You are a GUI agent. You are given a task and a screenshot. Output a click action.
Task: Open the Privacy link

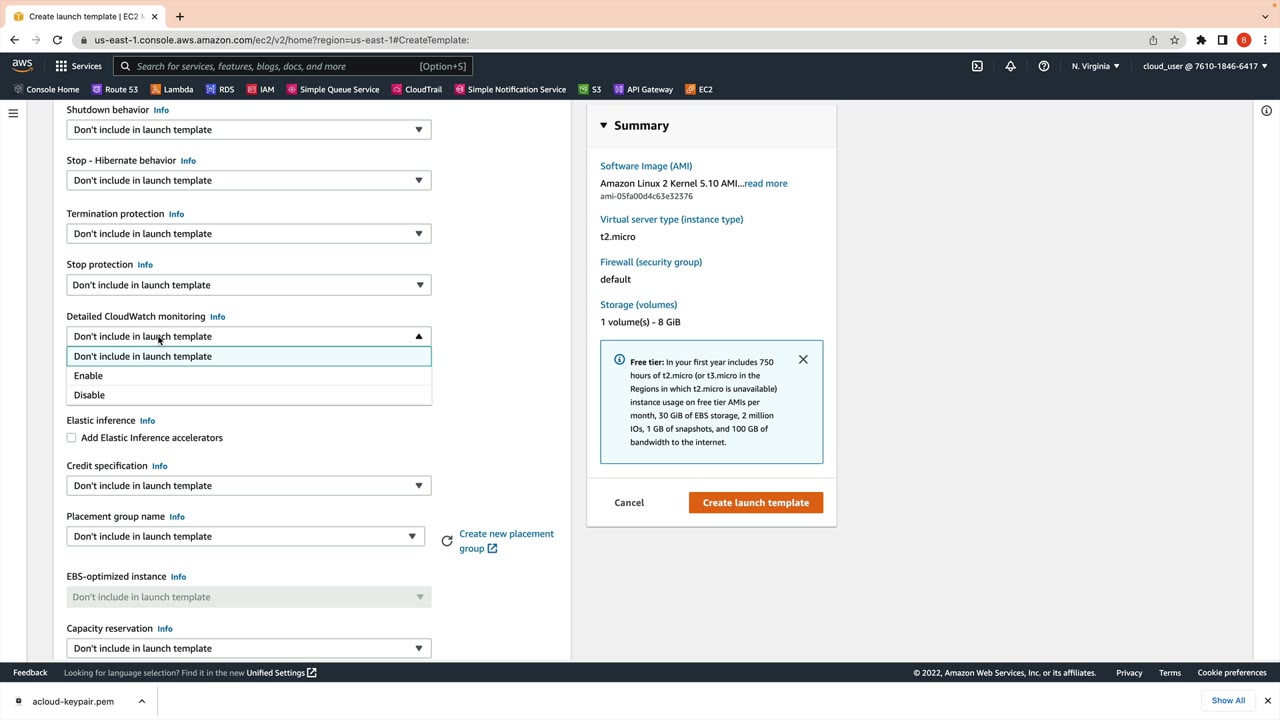(x=1129, y=673)
